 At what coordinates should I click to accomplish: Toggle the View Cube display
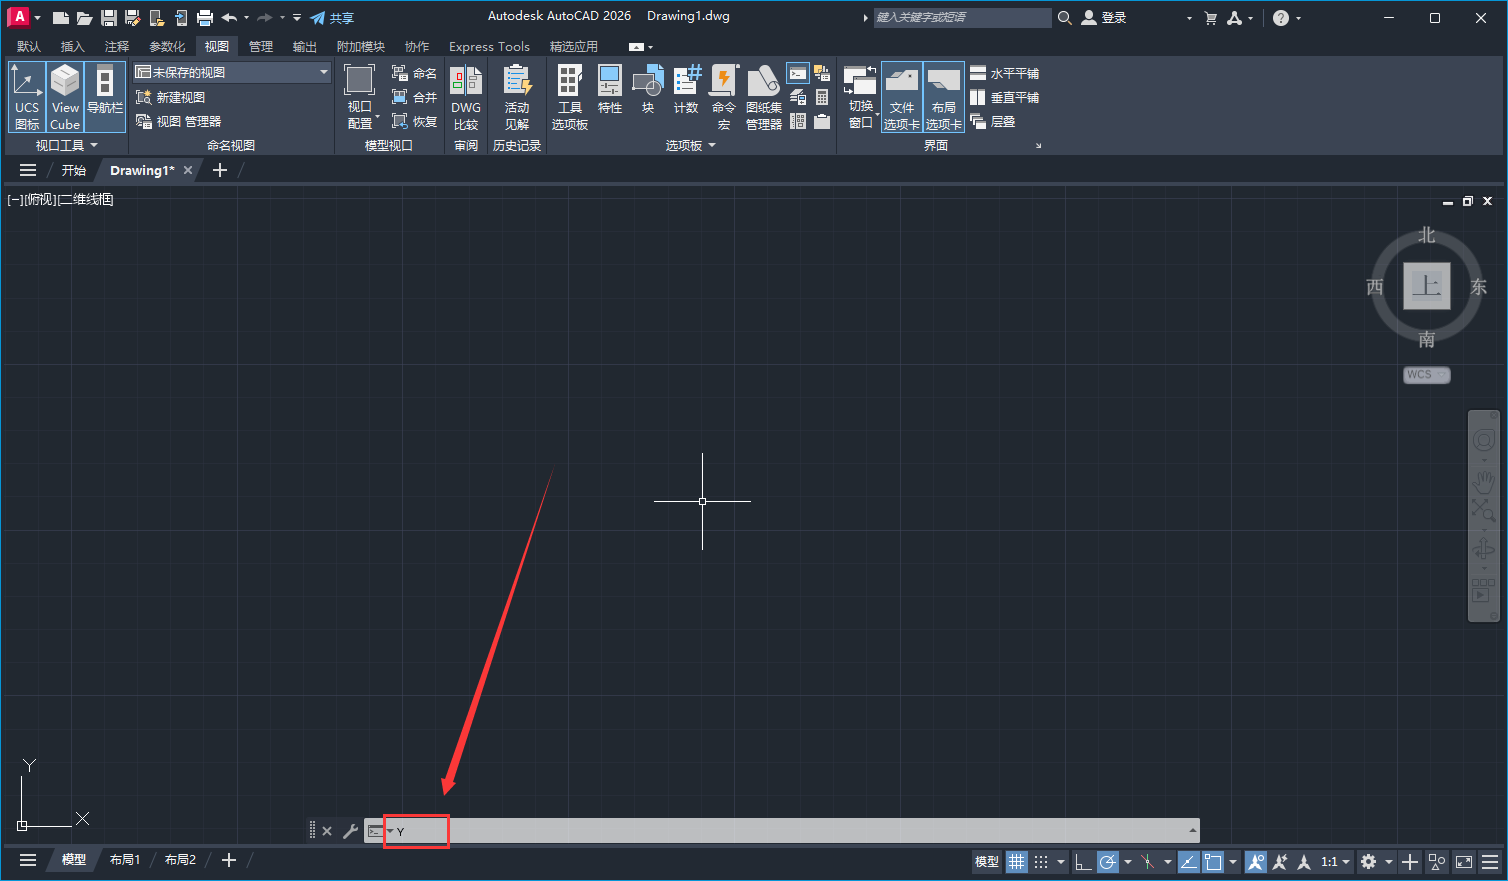coord(65,97)
